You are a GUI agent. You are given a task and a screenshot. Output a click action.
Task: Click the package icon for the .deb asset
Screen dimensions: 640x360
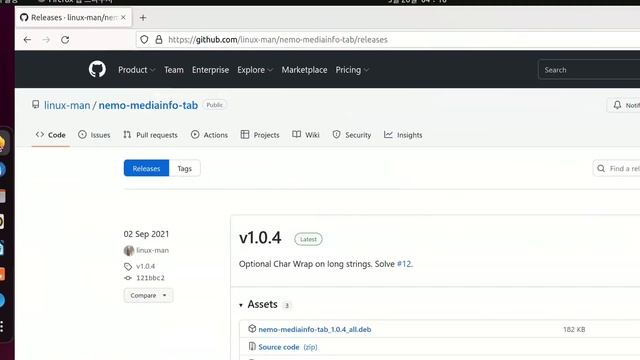point(252,329)
